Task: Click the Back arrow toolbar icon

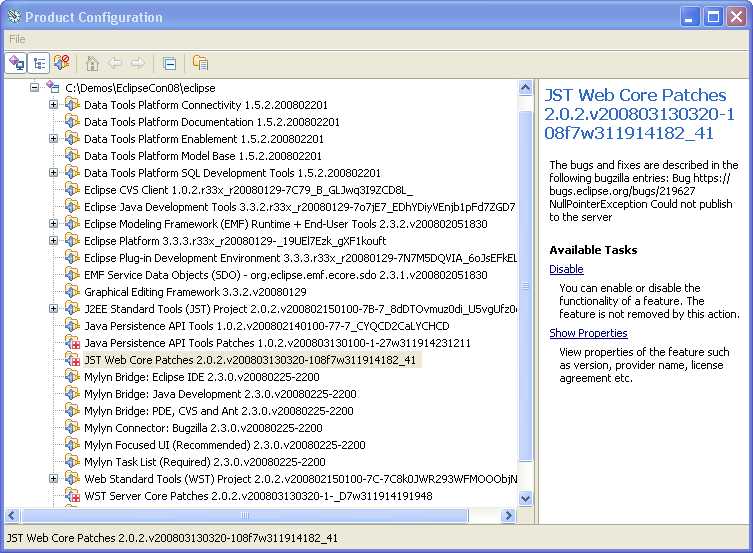Action: (115, 63)
